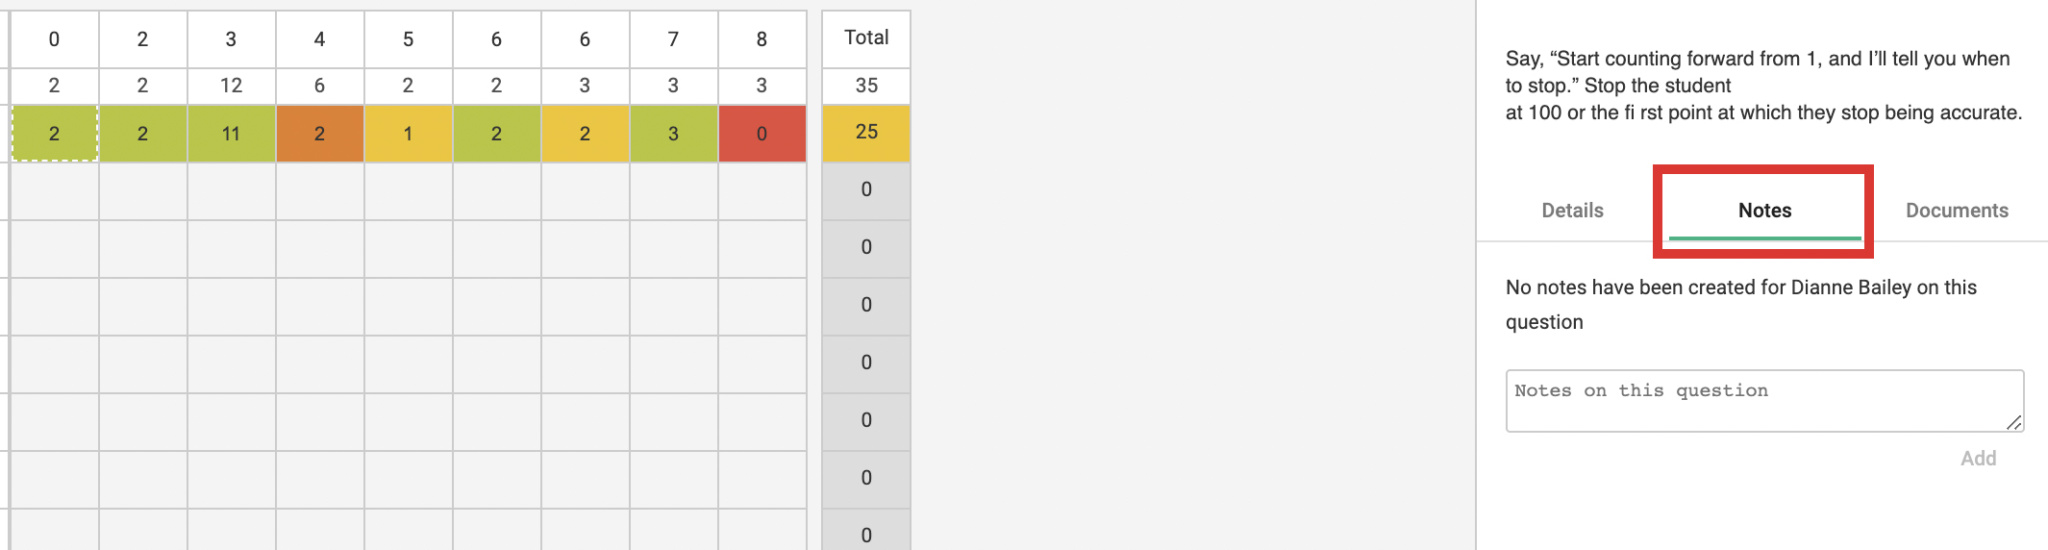
Task: Click column header numbered 8
Action: (762, 39)
